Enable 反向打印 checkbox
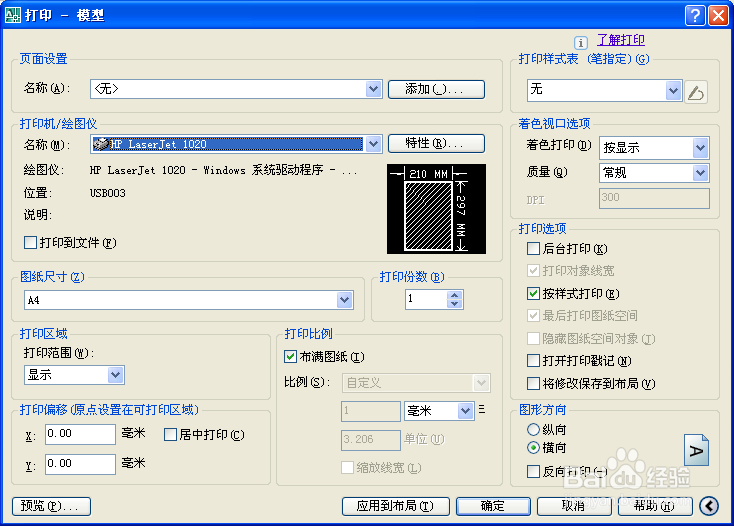The width and height of the screenshot is (734, 526). [x=533, y=471]
